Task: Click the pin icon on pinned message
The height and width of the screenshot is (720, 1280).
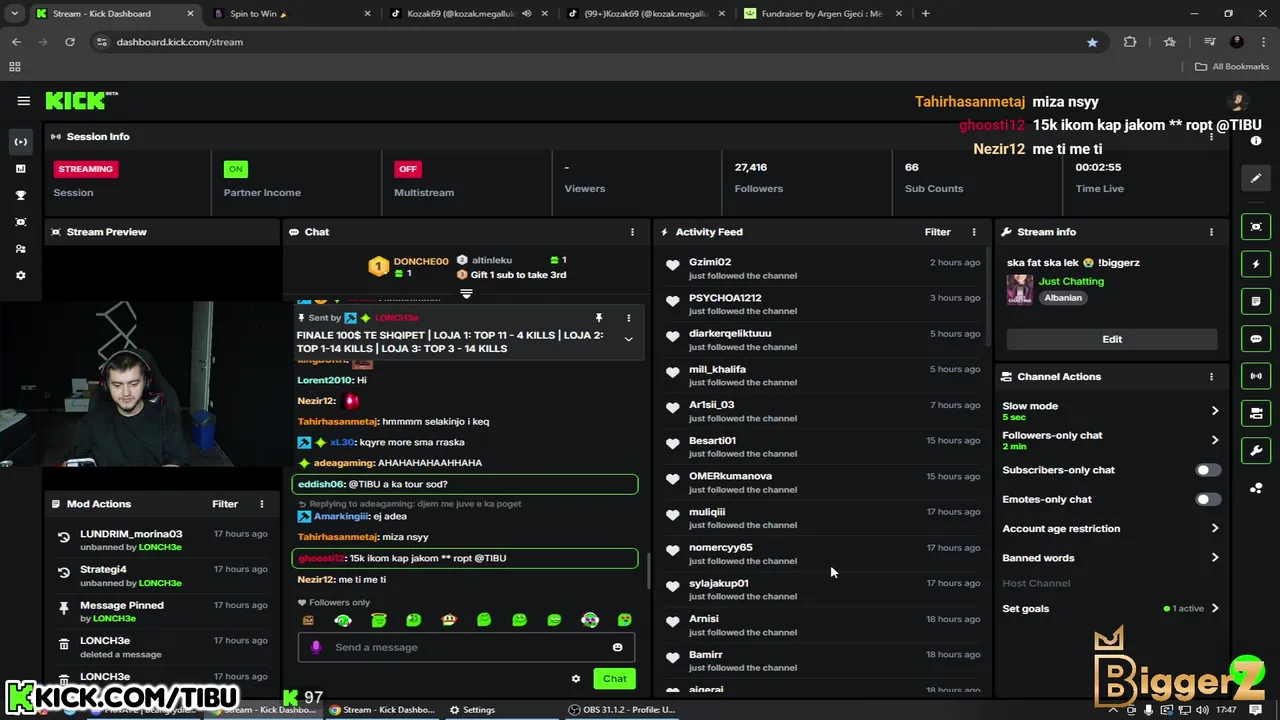Action: [599, 318]
